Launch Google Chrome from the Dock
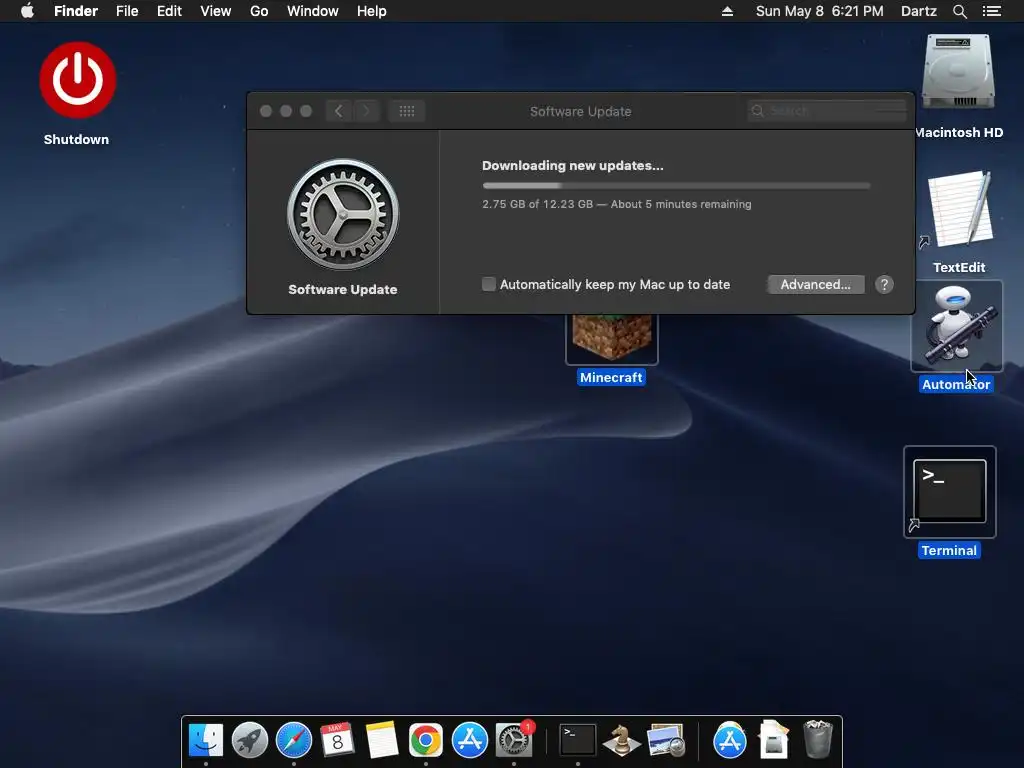 pos(425,740)
